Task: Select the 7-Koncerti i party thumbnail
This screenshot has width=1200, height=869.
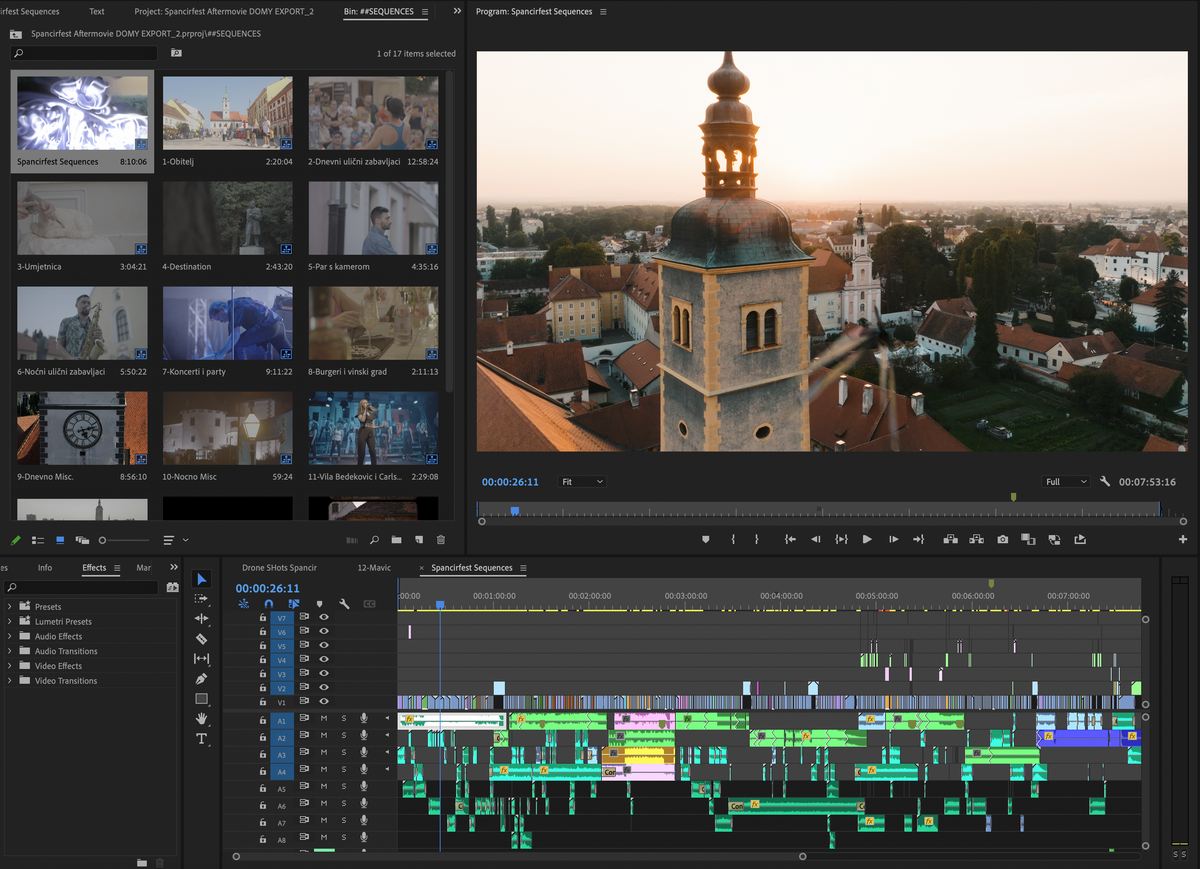Action: coord(227,324)
